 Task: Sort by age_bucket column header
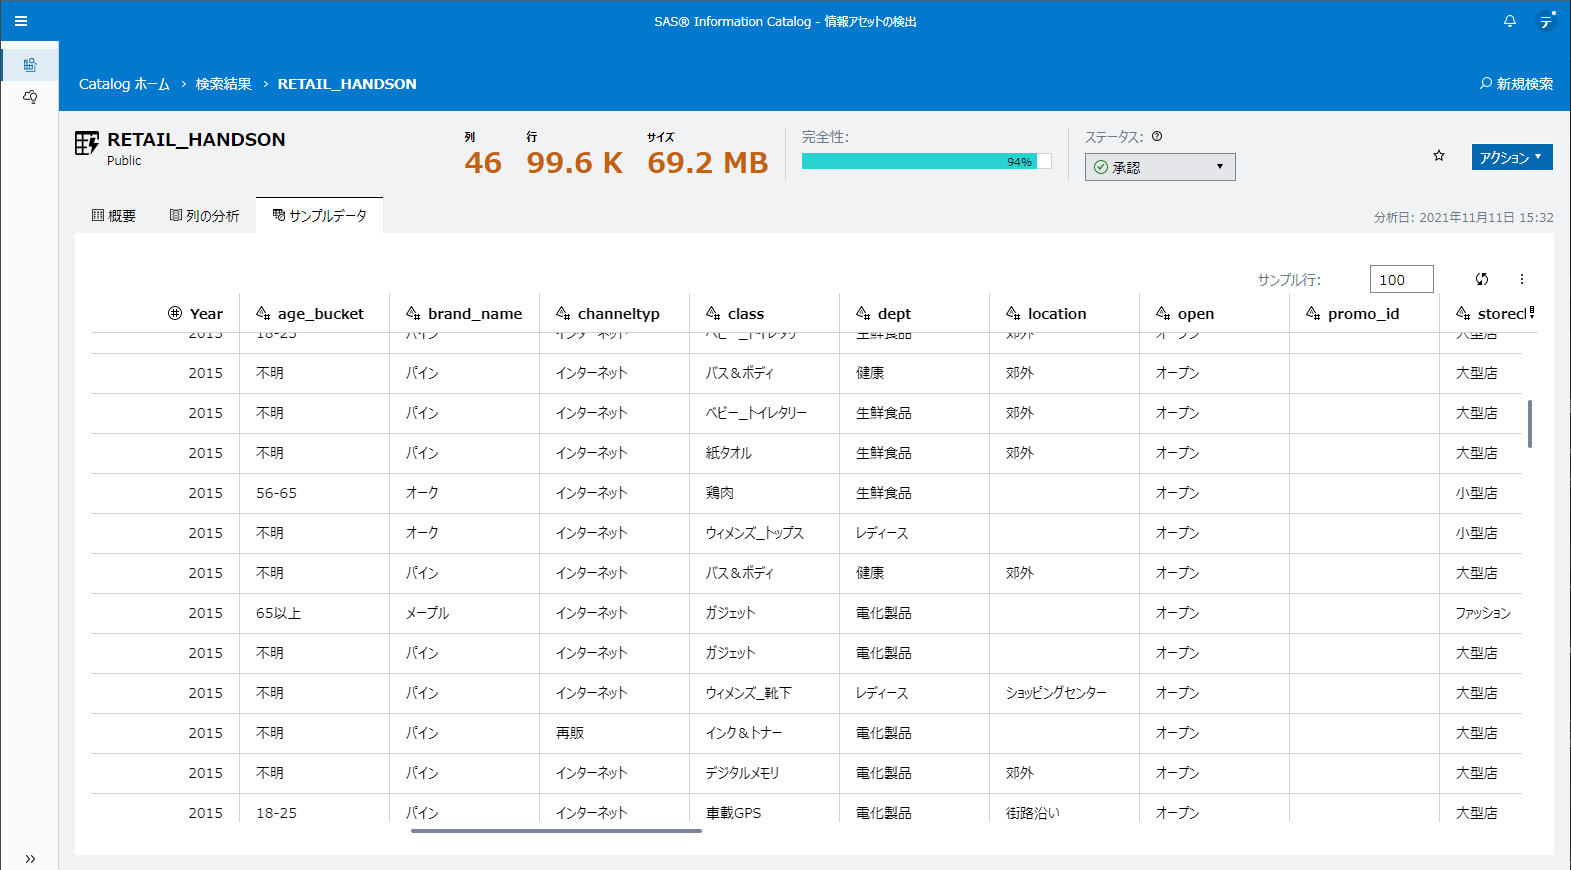pyautogui.click(x=321, y=313)
